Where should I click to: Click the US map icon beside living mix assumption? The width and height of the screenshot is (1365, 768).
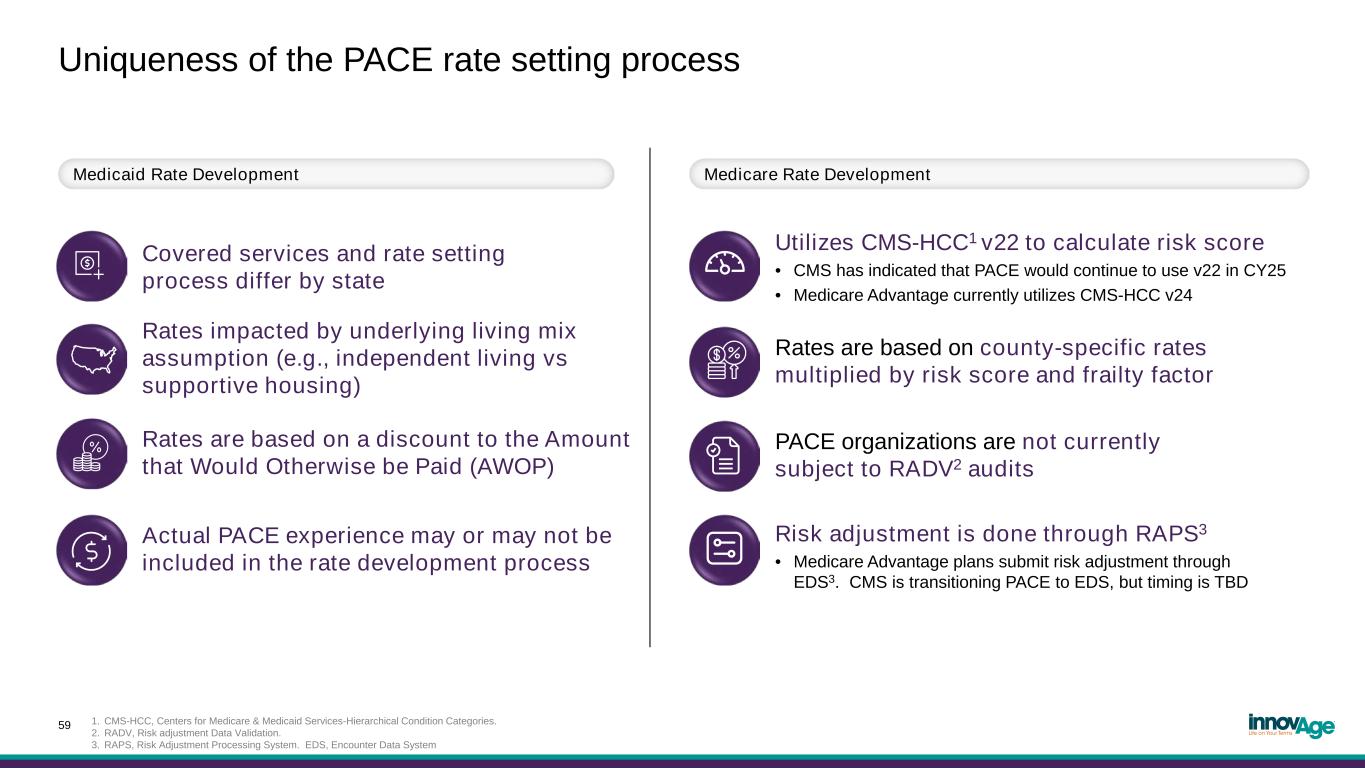click(92, 359)
